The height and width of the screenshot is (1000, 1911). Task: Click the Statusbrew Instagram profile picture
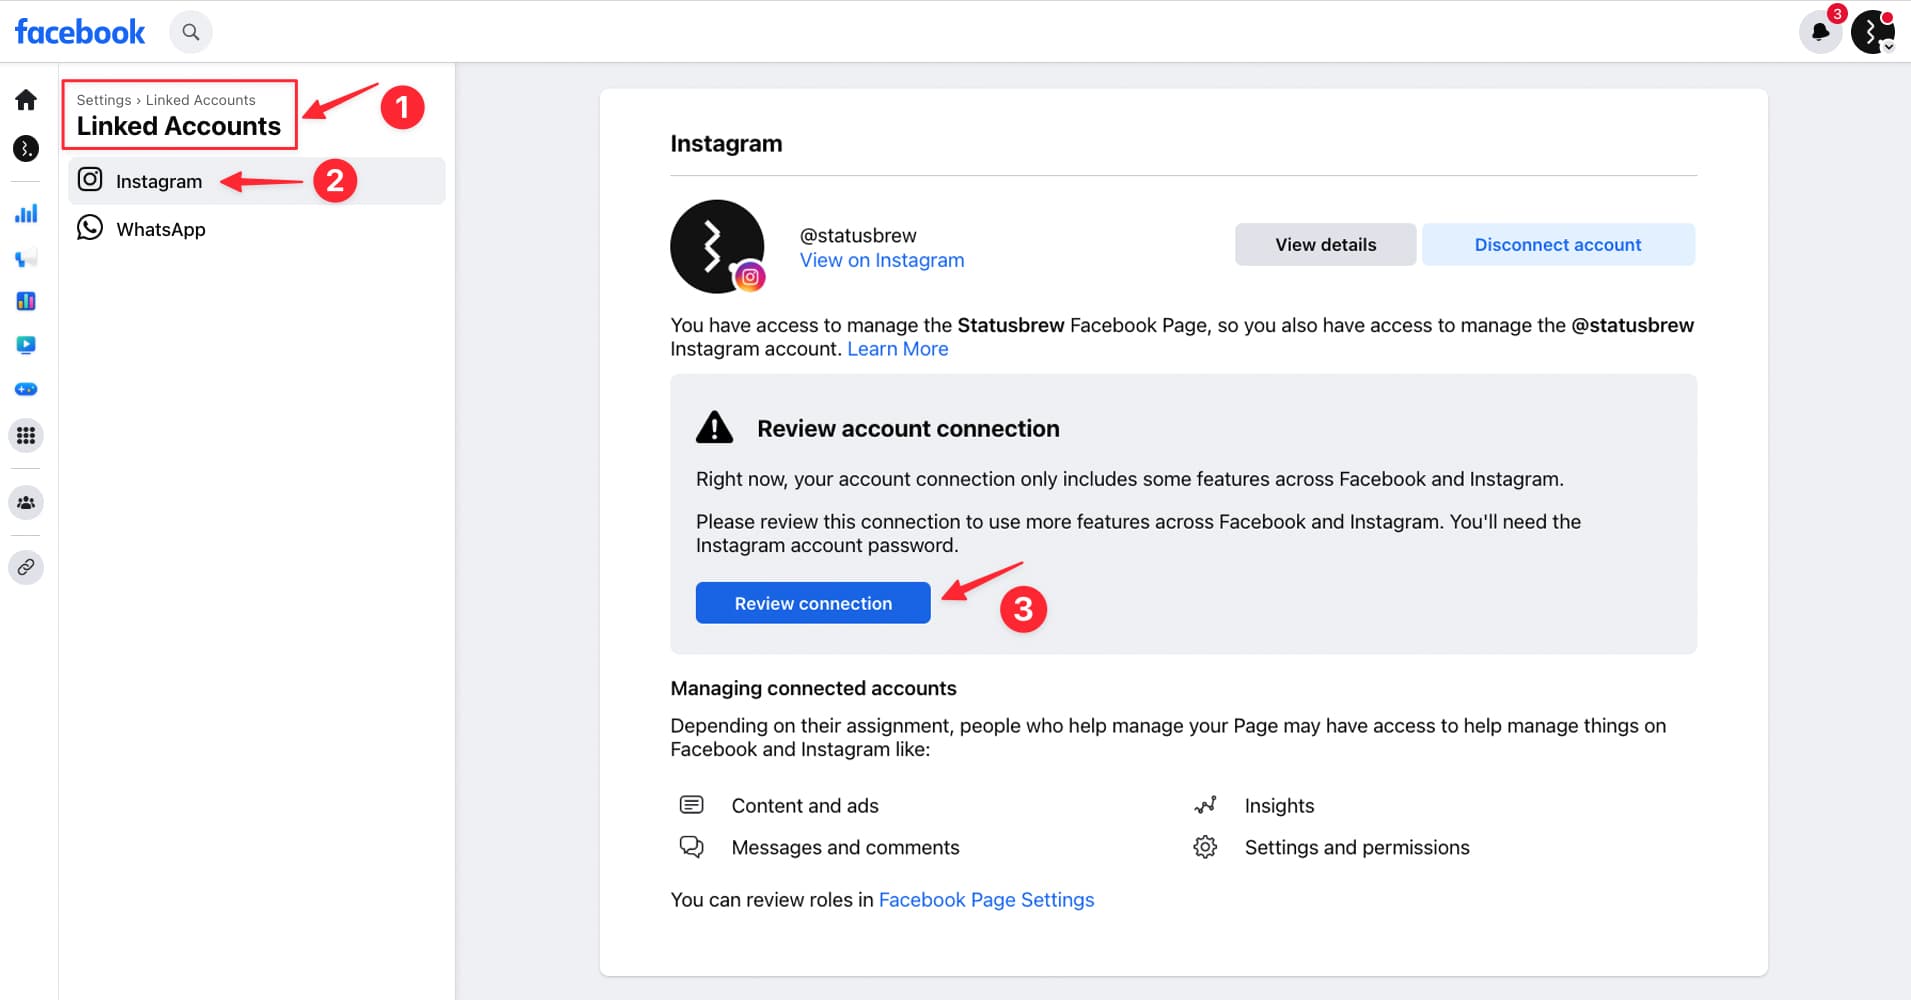pos(717,247)
